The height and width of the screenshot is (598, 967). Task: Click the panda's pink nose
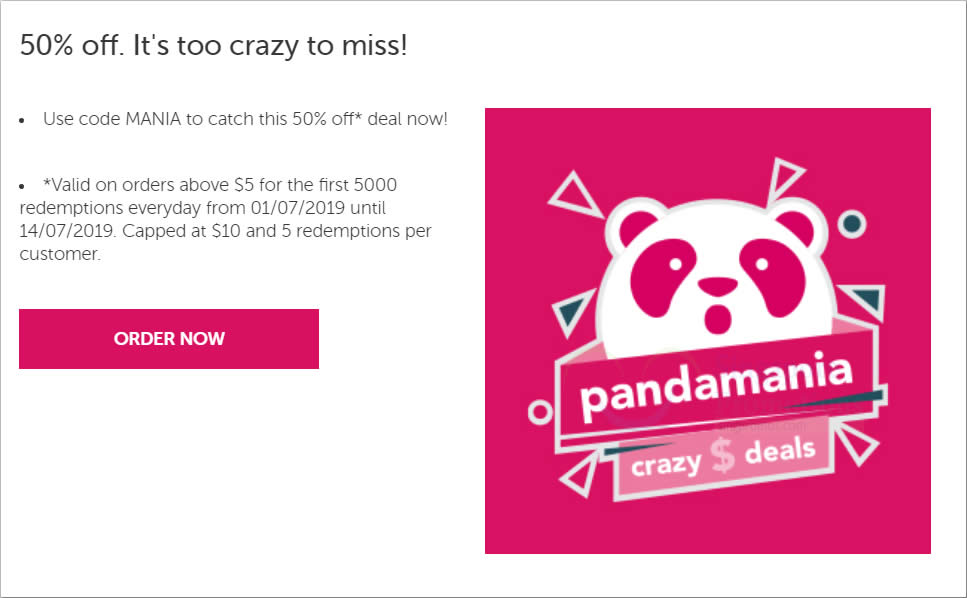point(717,286)
